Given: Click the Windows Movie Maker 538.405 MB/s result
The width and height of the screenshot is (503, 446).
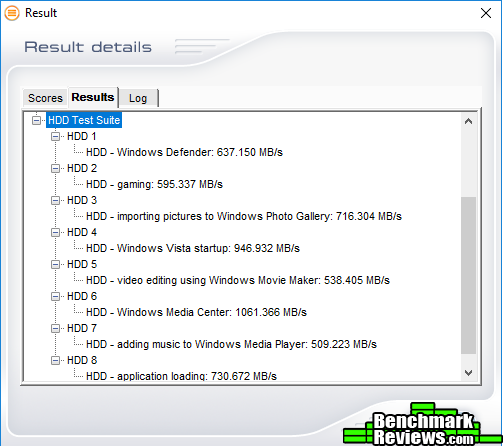Looking at the screenshot, I should 238,280.
